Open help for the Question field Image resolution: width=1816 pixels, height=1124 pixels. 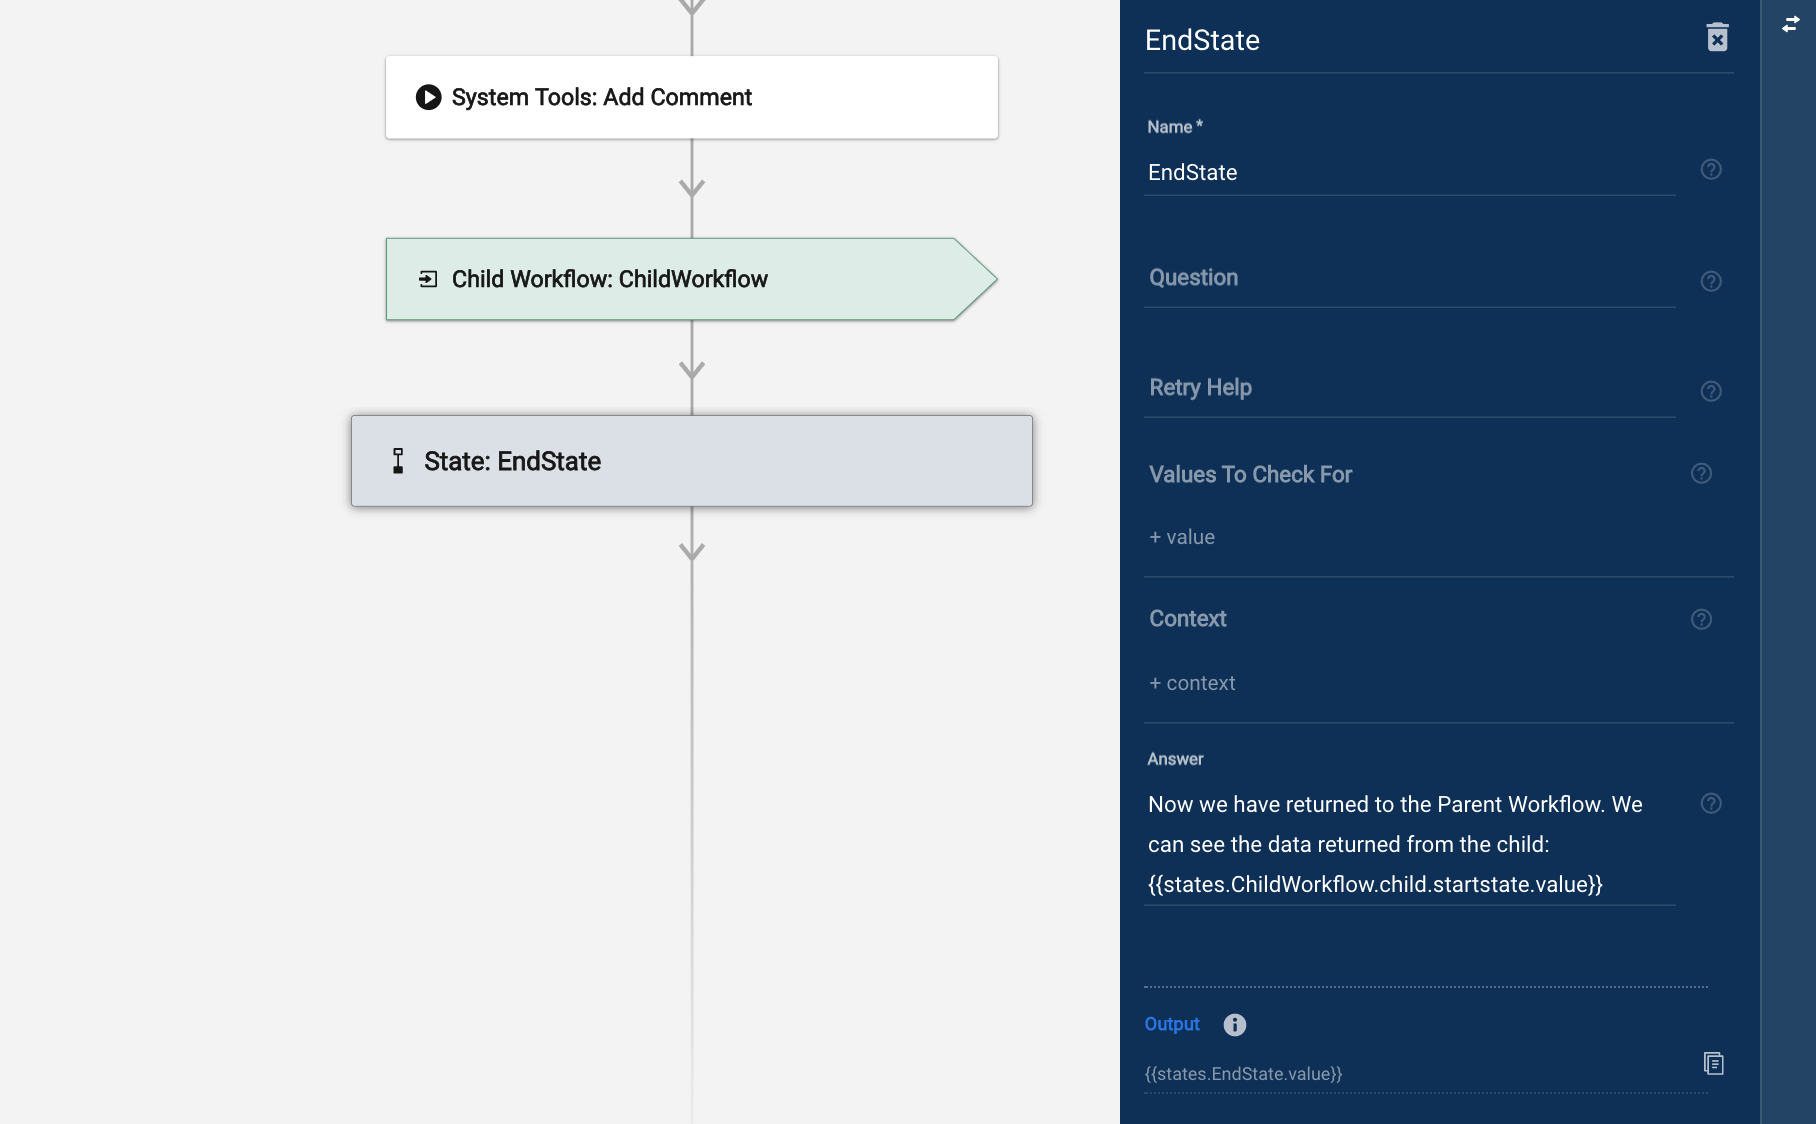pos(1711,282)
